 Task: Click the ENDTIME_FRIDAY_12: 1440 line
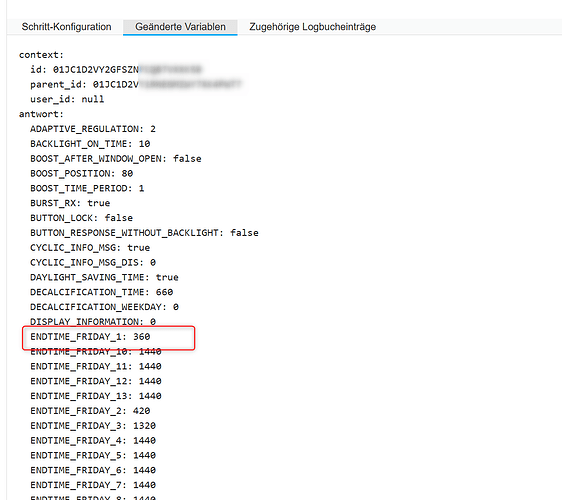(x=96, y=381)
